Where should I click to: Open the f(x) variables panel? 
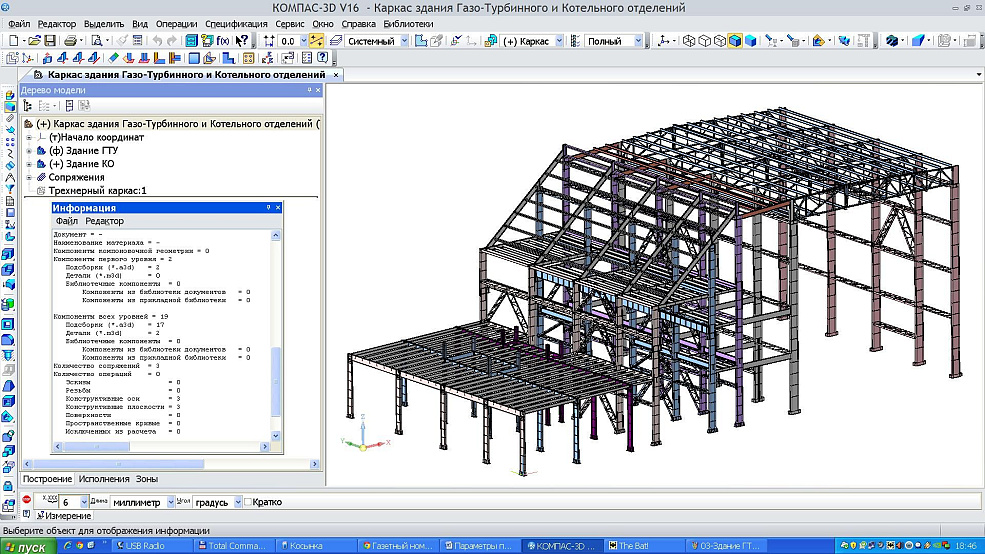[222, 41]
